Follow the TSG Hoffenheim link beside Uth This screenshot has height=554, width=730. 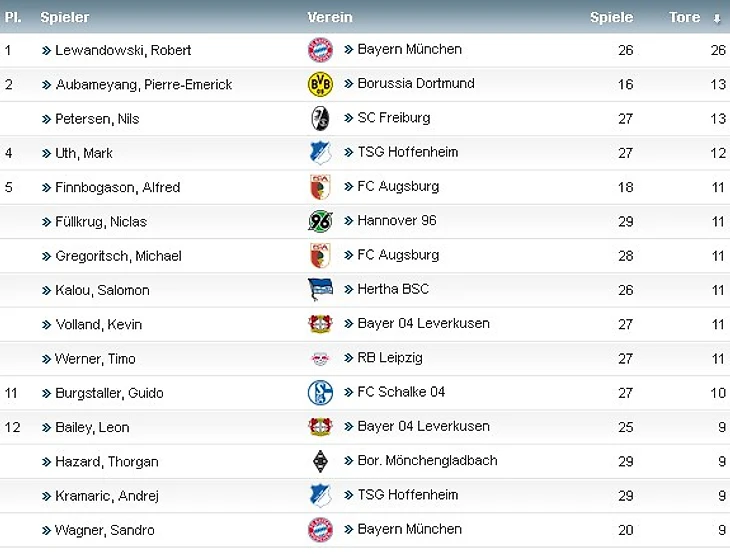click(407, 152)
